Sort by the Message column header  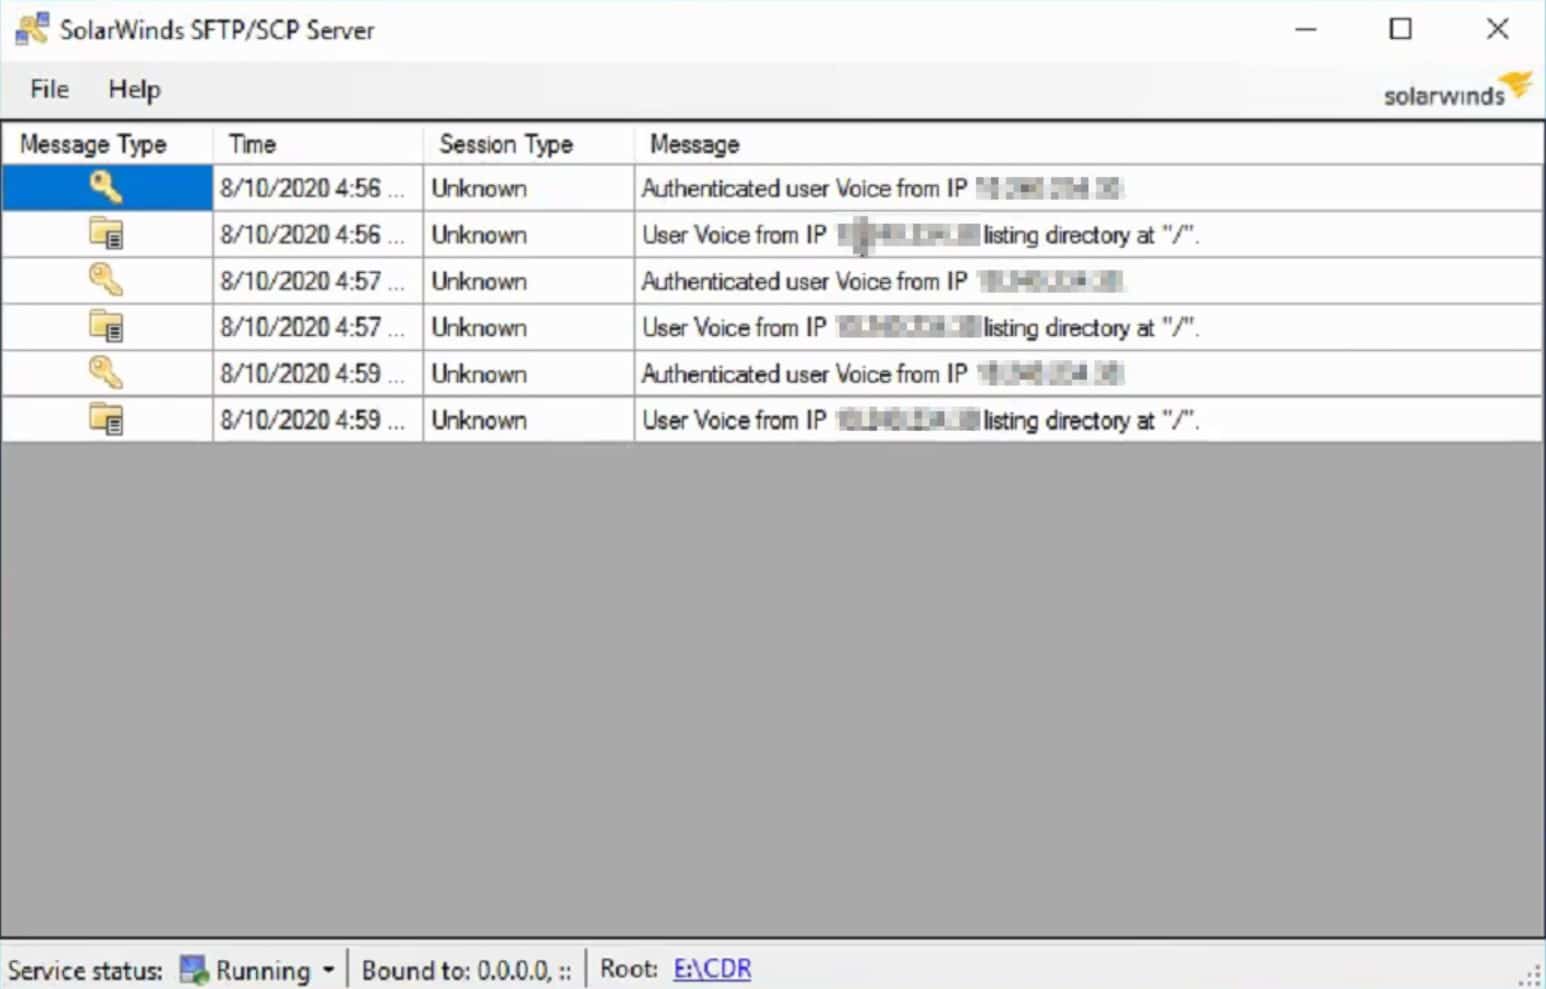pyautogui.click(x=1089, y=144)
